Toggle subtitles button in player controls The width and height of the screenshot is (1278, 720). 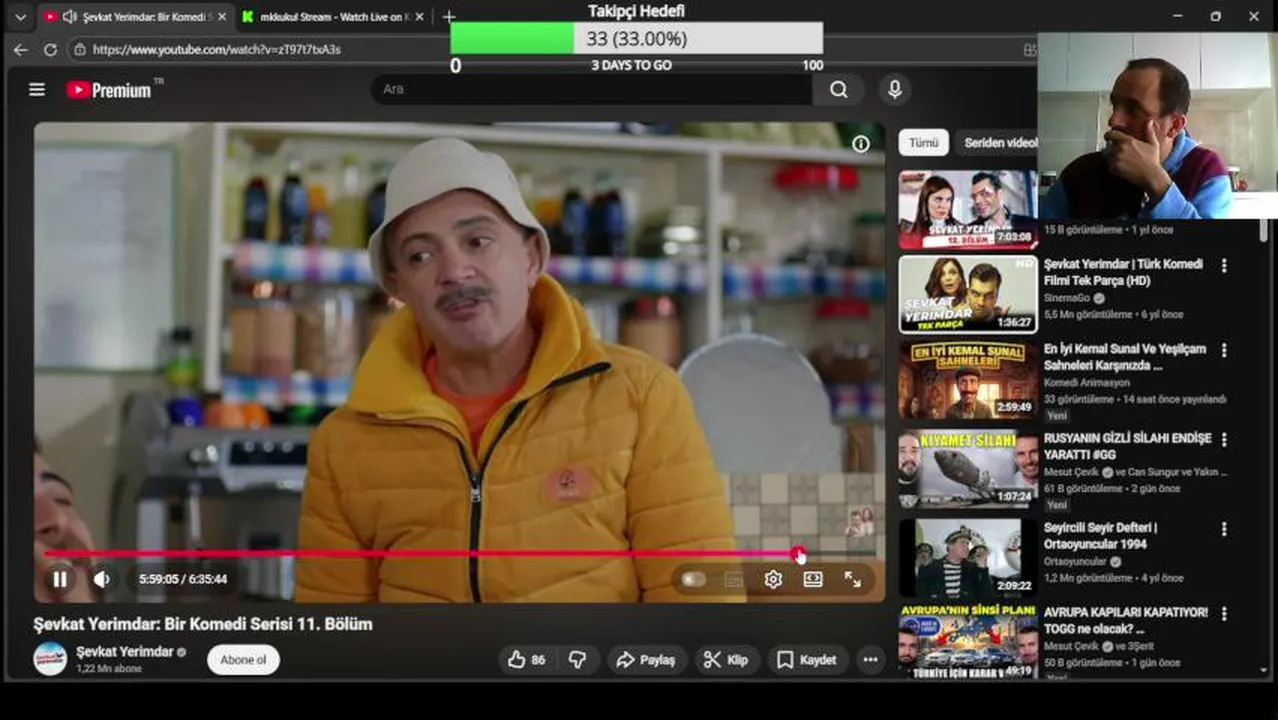(734, 579)
